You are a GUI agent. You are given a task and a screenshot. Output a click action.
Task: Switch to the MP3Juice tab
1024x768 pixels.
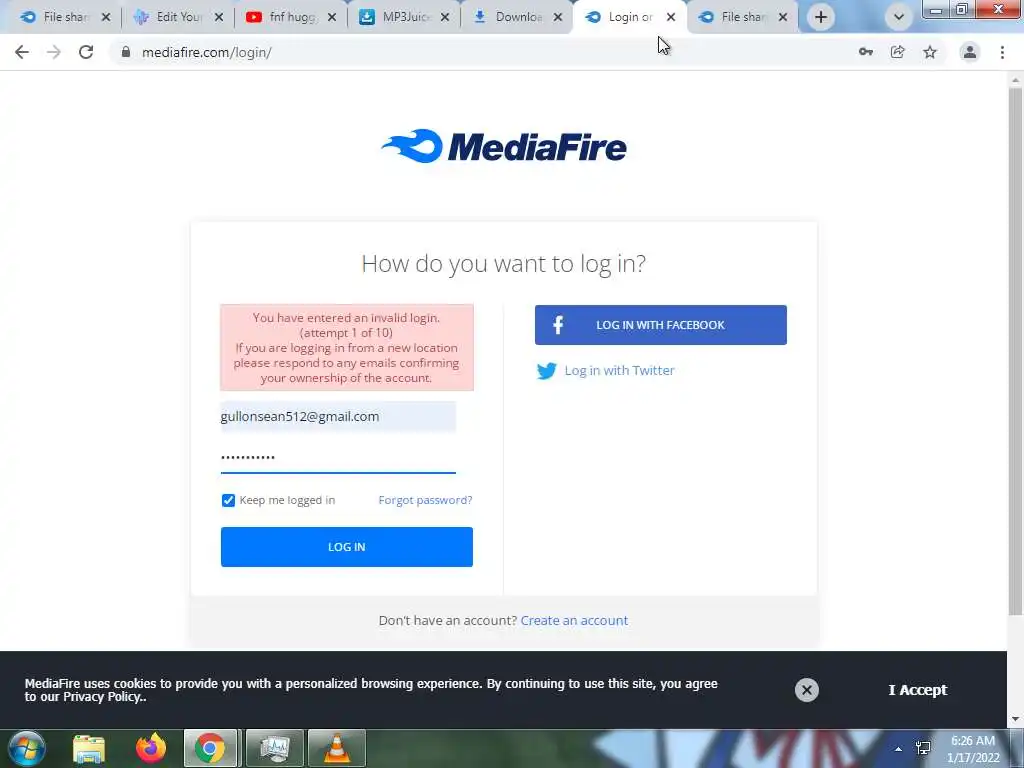(x=404, y=17)
